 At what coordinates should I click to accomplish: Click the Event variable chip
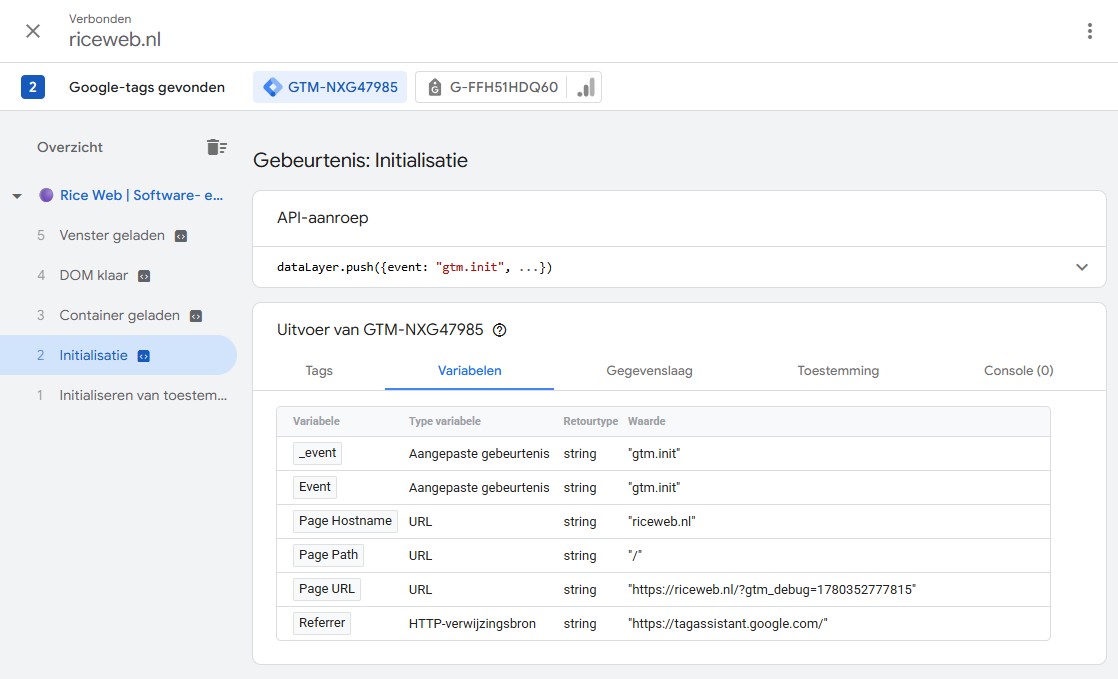click(314, 487)
